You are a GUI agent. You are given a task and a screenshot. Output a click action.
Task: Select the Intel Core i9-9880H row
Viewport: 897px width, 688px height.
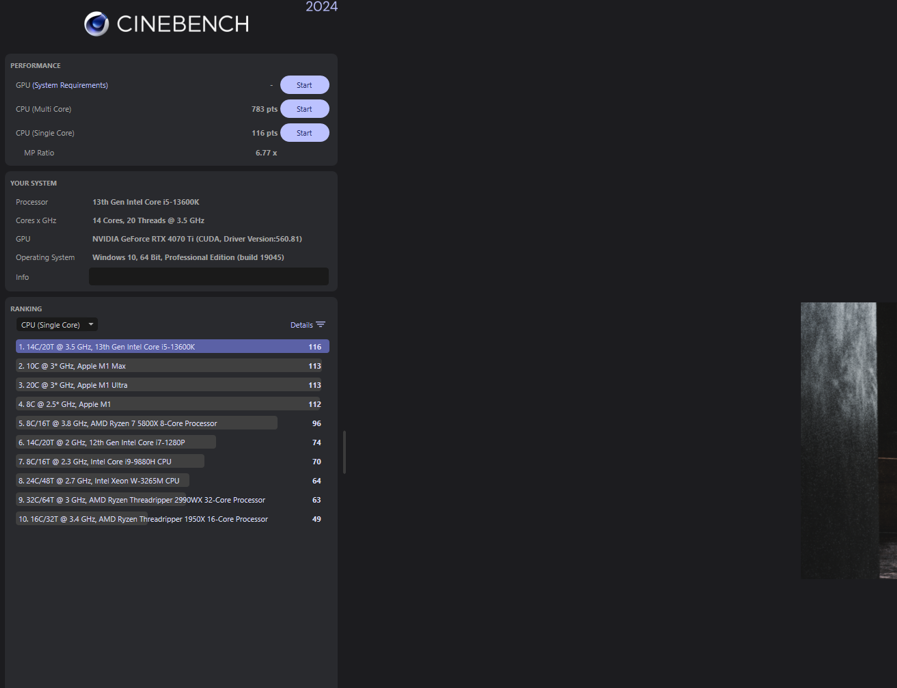172,462
